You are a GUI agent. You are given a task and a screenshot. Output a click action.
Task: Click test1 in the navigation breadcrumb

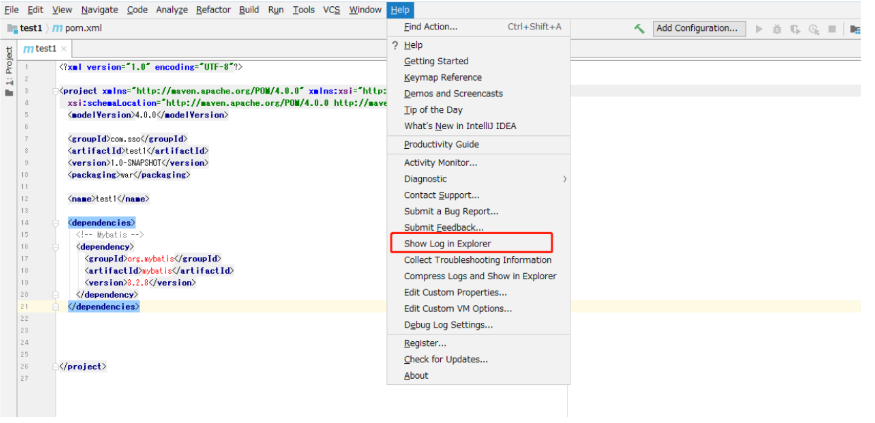(x=31, y=28)
